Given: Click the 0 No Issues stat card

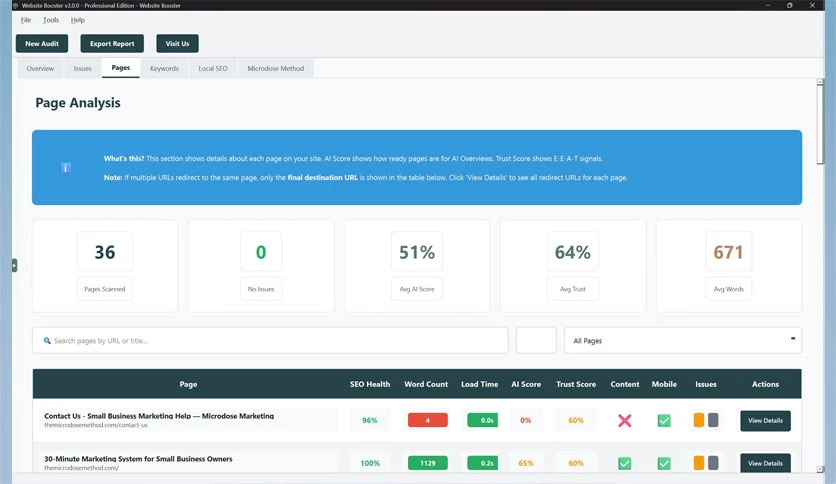Looking at the screenshot, I should click(261, 266).
